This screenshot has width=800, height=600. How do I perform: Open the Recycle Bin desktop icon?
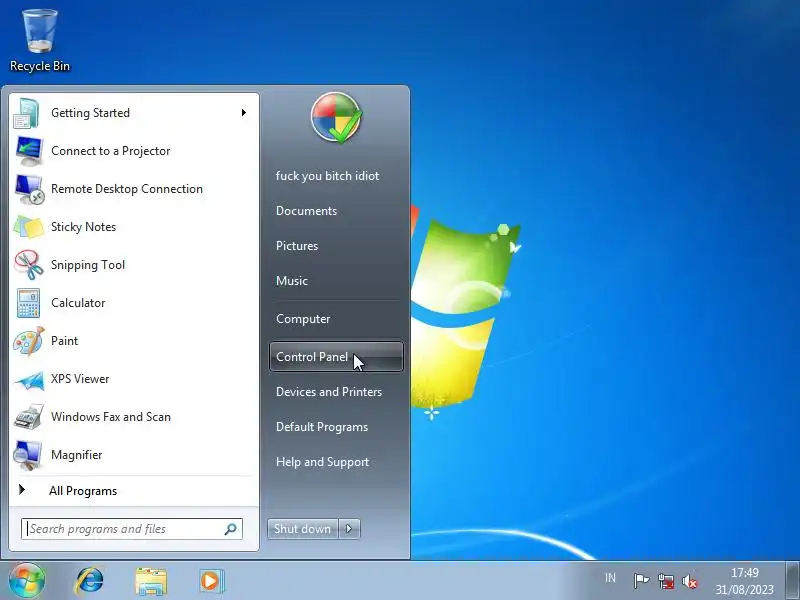(x=40, y=40)
